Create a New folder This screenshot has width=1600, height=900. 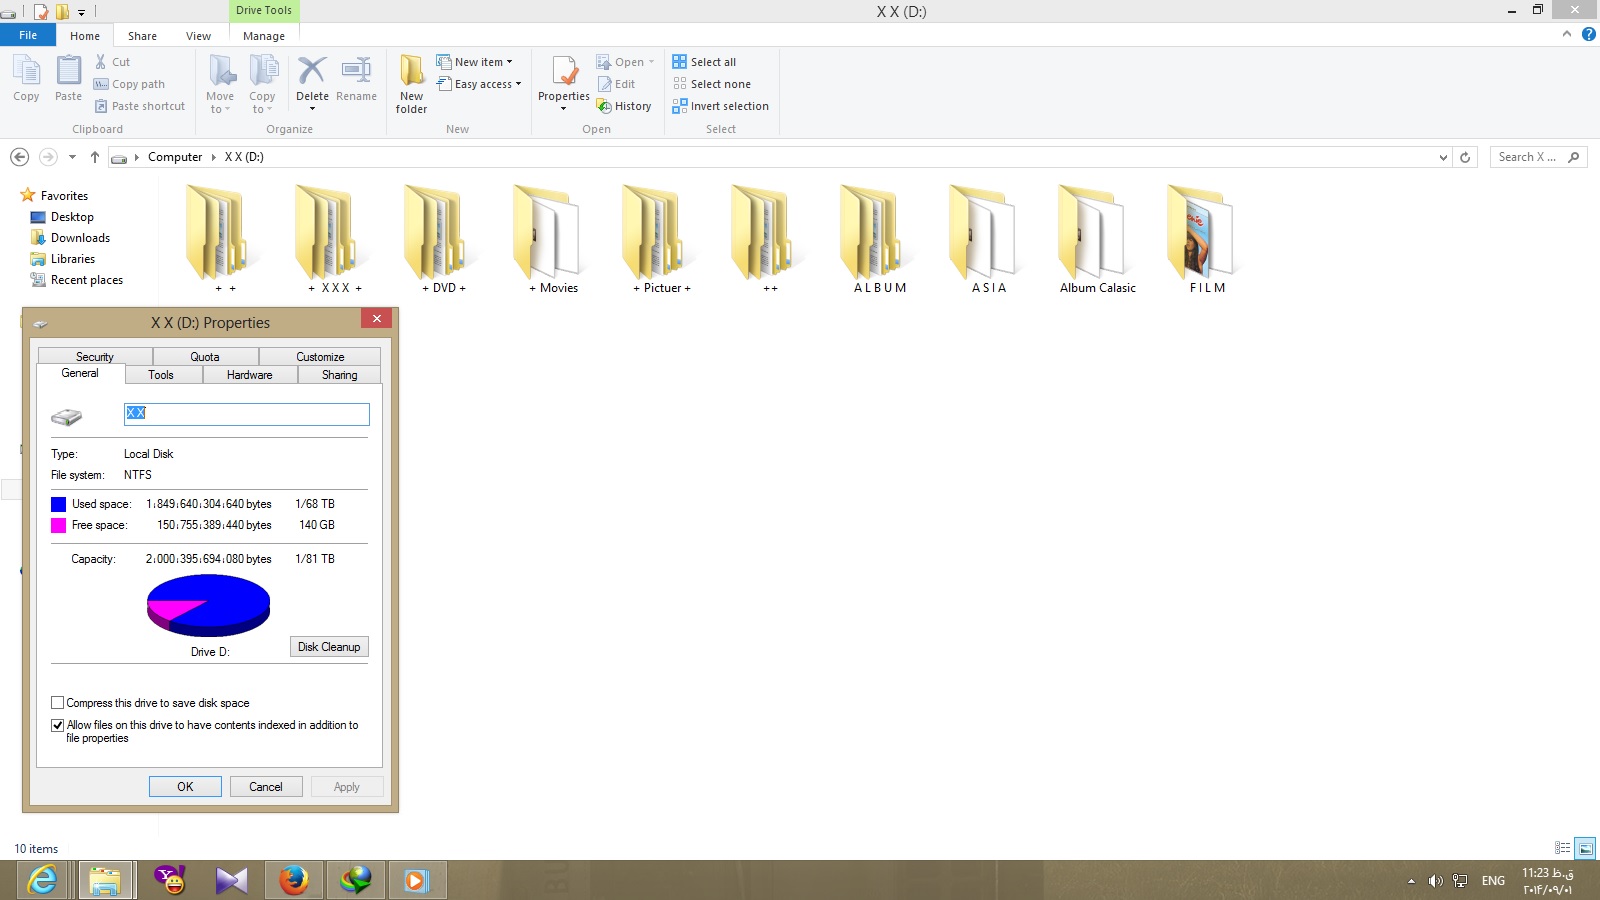click(411, 84)
